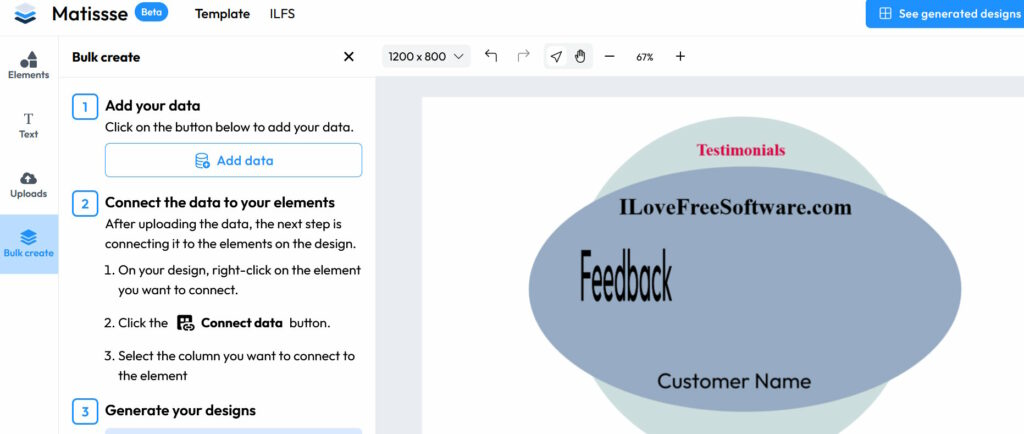Select the Feedback text element
Viewport: 1024px width, 434px height.
626,275
